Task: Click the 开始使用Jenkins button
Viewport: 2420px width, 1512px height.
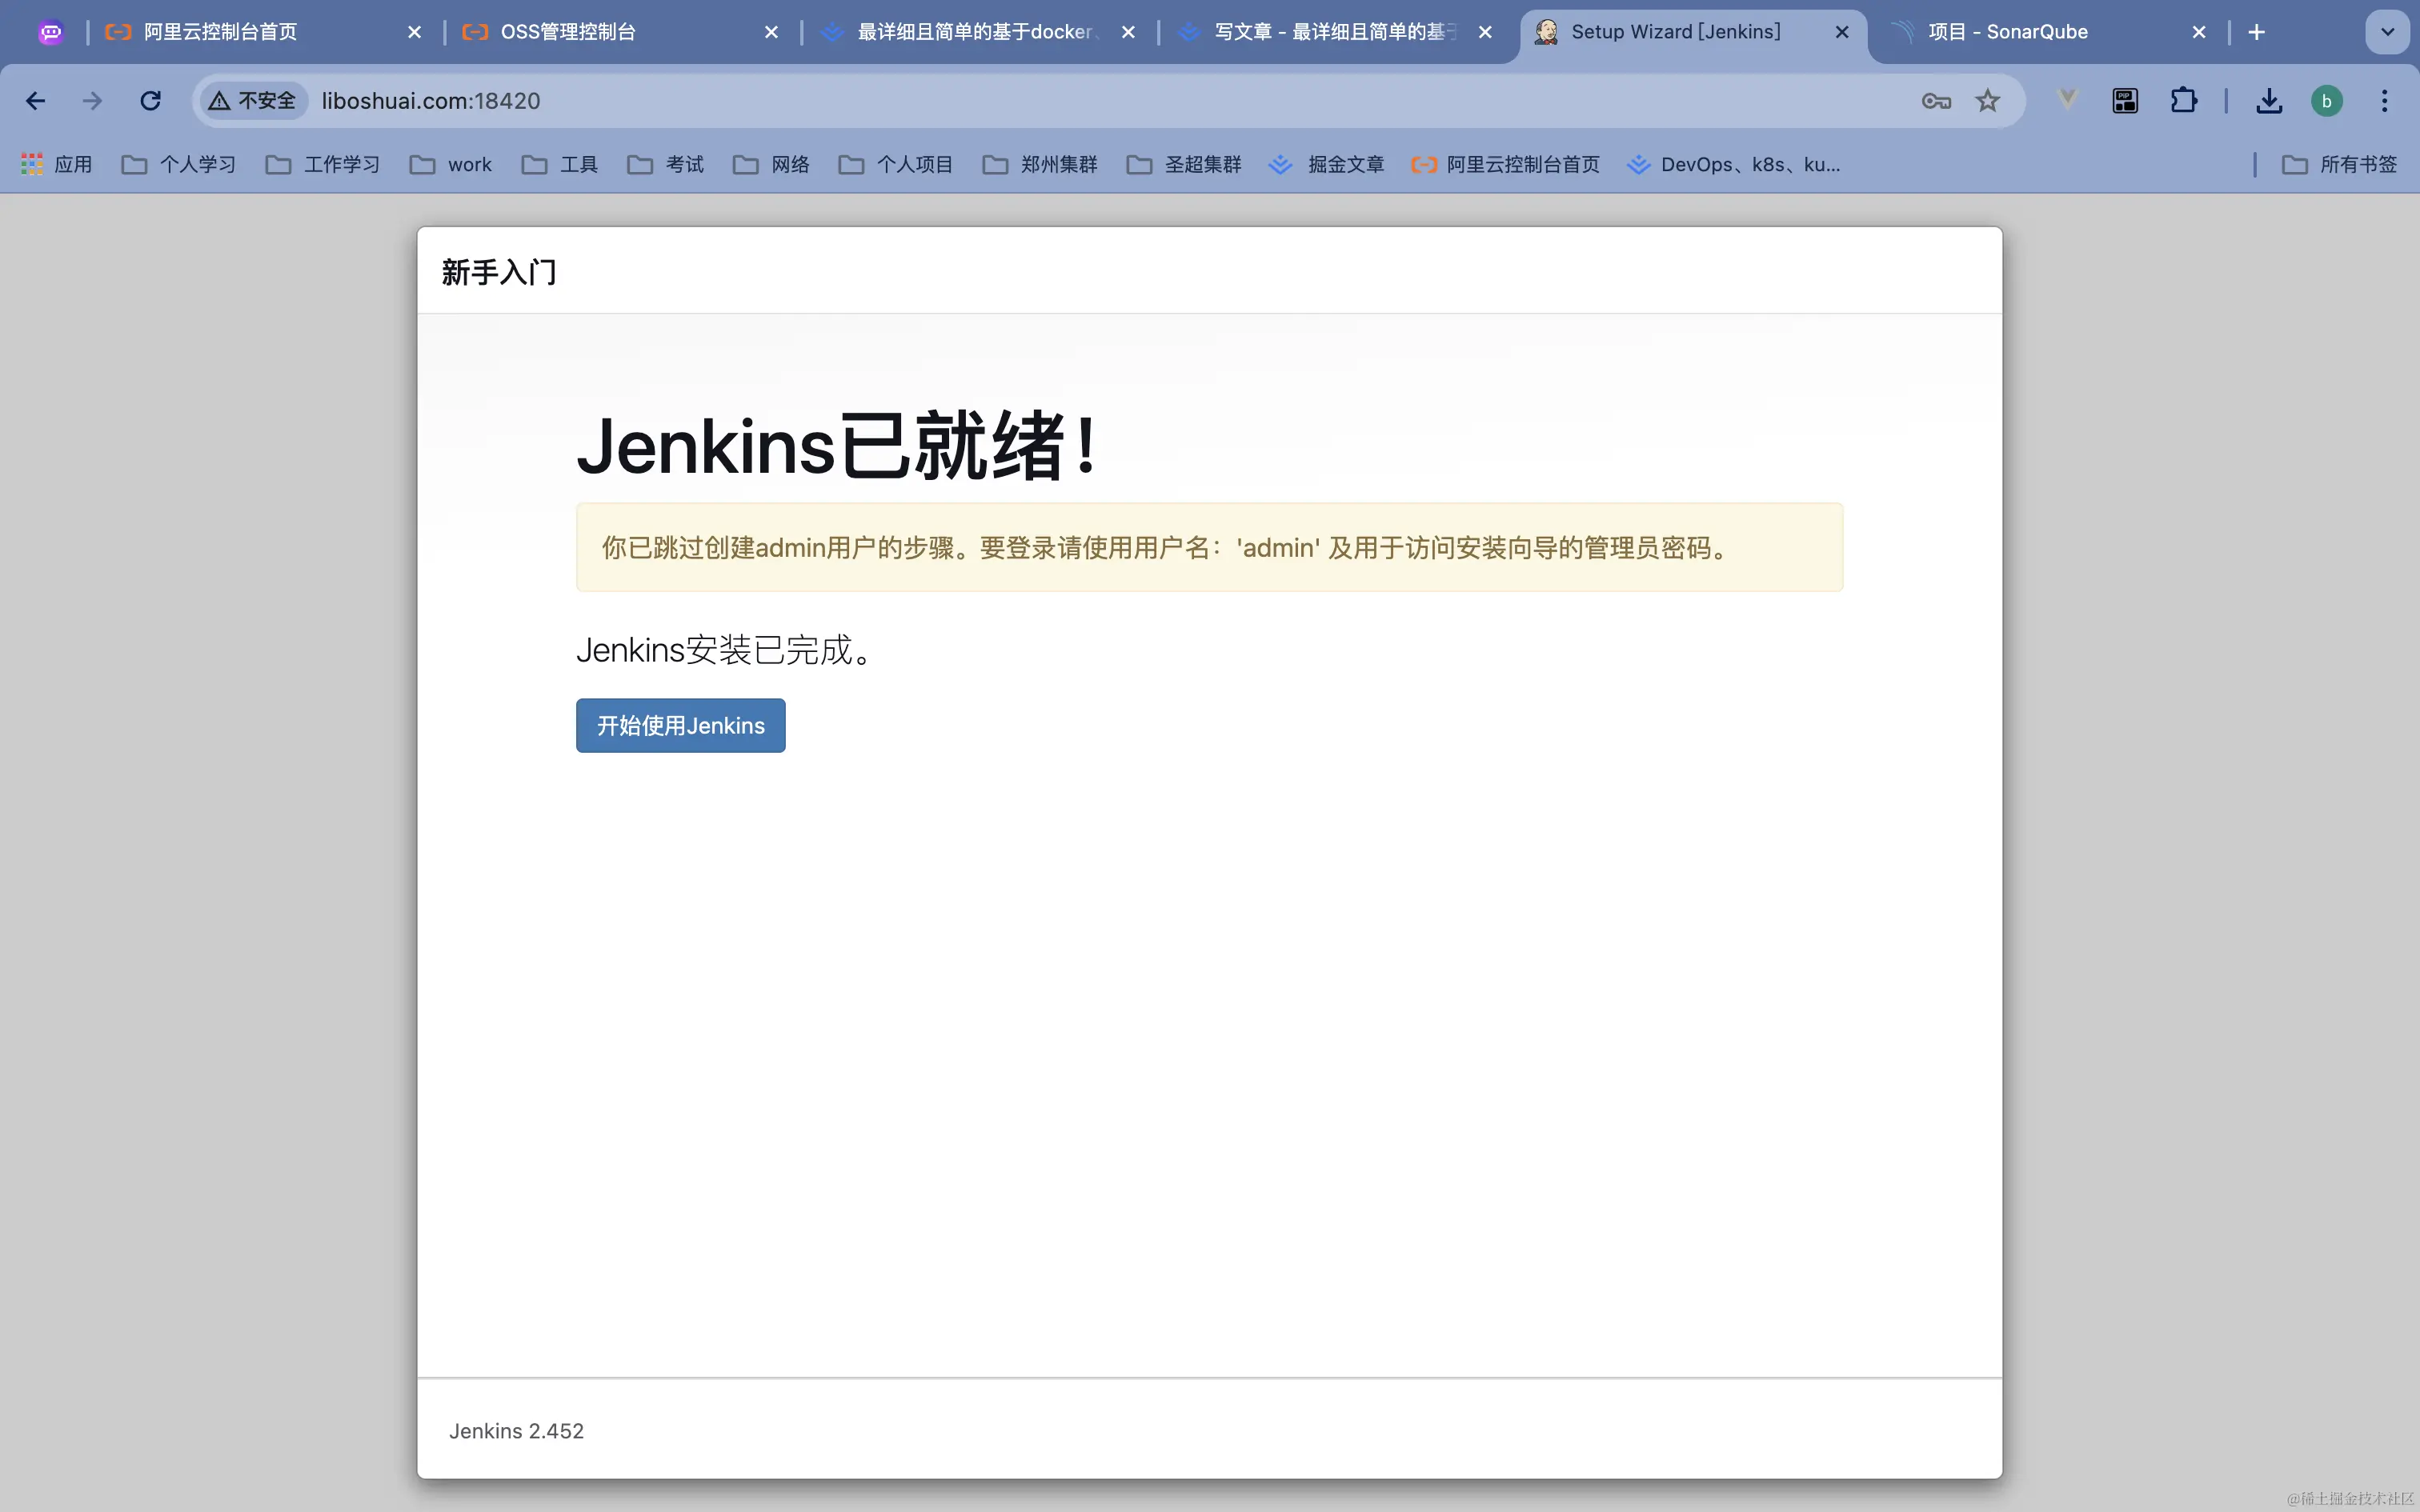Action: [x=680, y=726]
